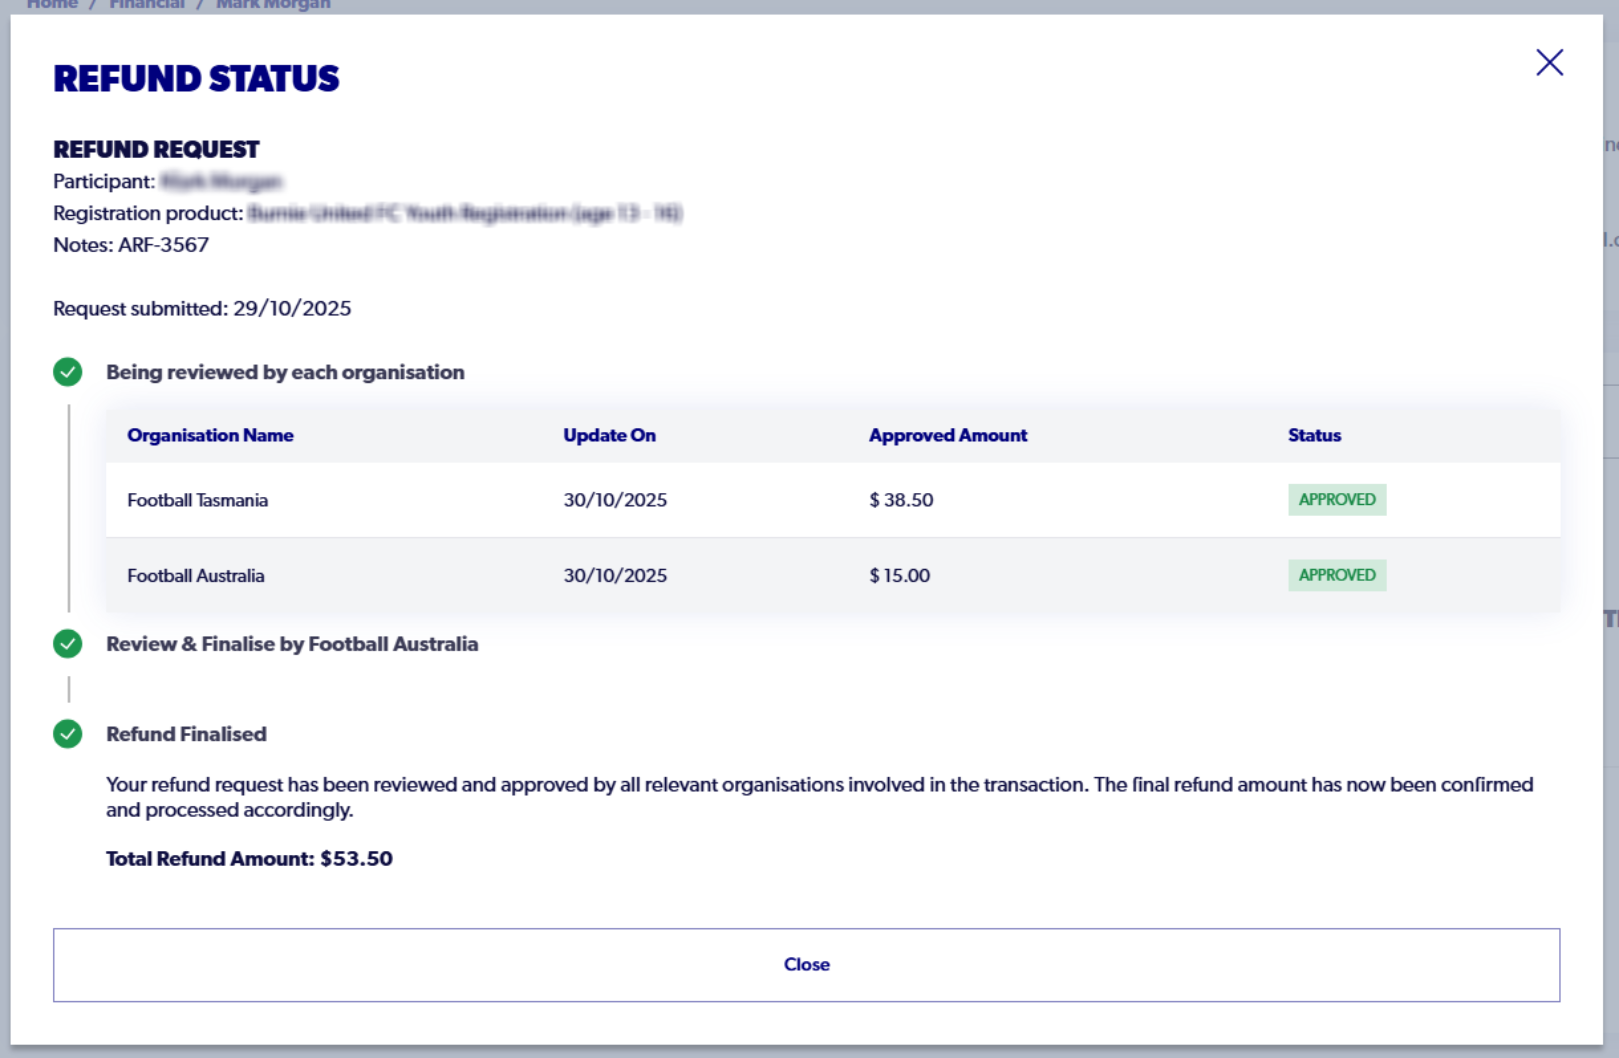Click the Close button at the bottom
The width and height of the screenshot is (1619, 1058).
tap(806, 965)
